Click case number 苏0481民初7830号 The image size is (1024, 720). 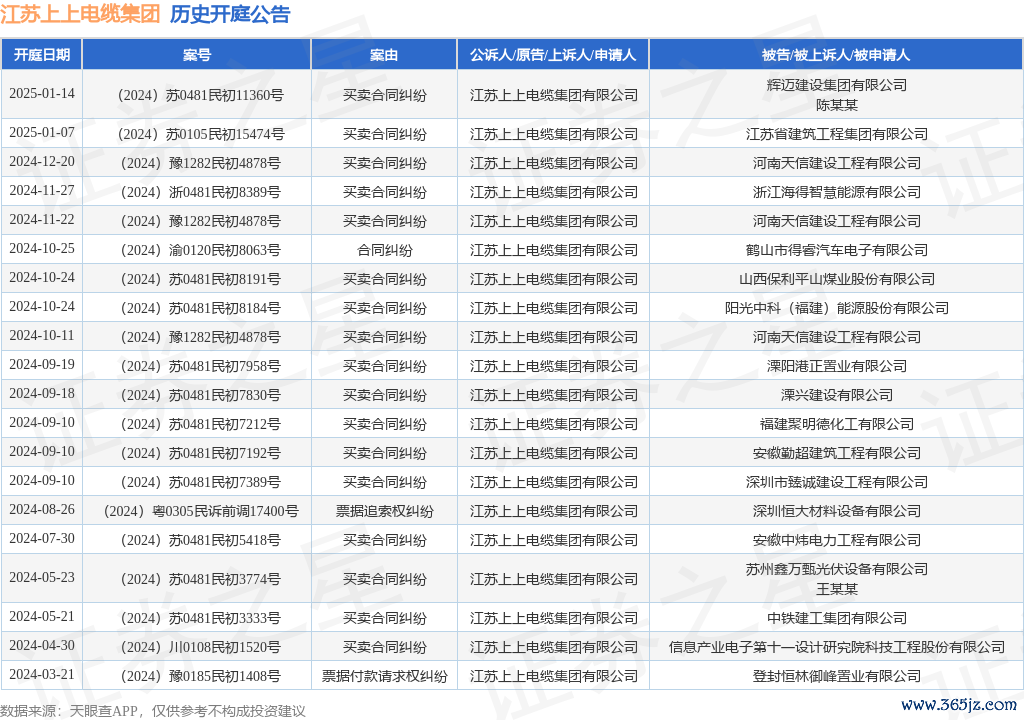tap(200, 395)
